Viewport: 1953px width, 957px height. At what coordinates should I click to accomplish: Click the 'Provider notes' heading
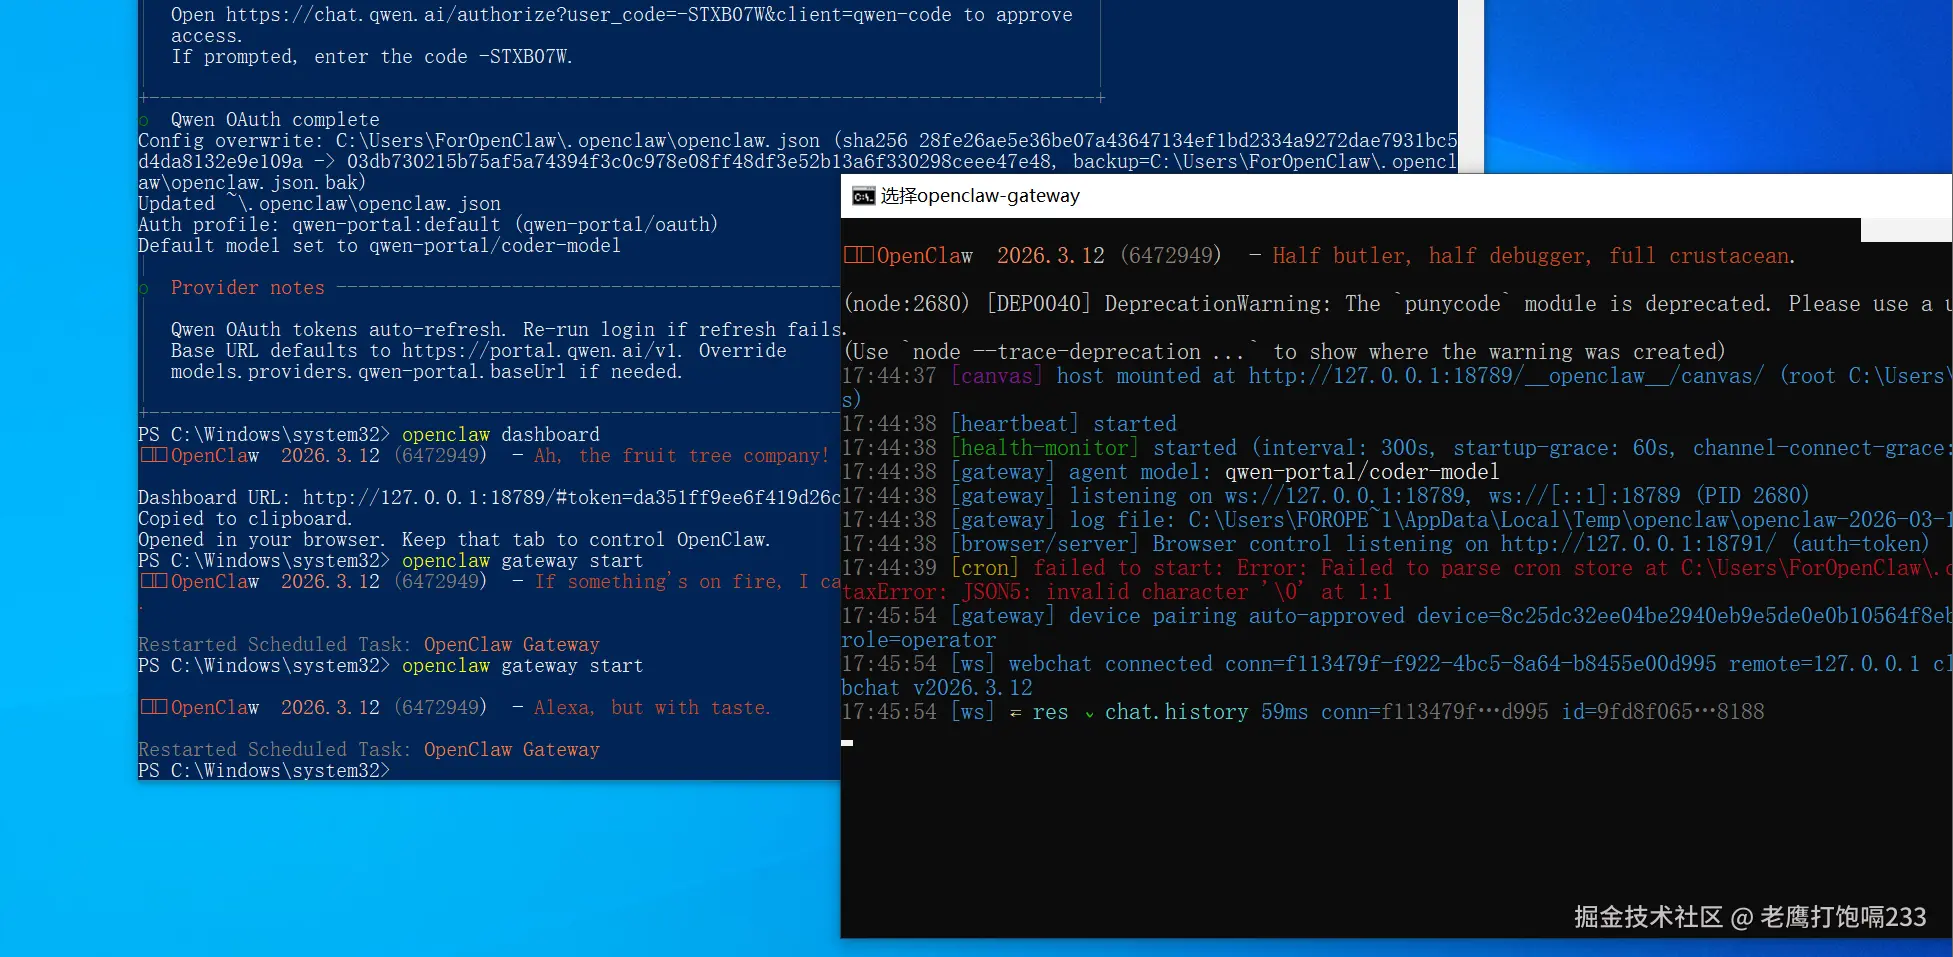click(x=247, y=288)
